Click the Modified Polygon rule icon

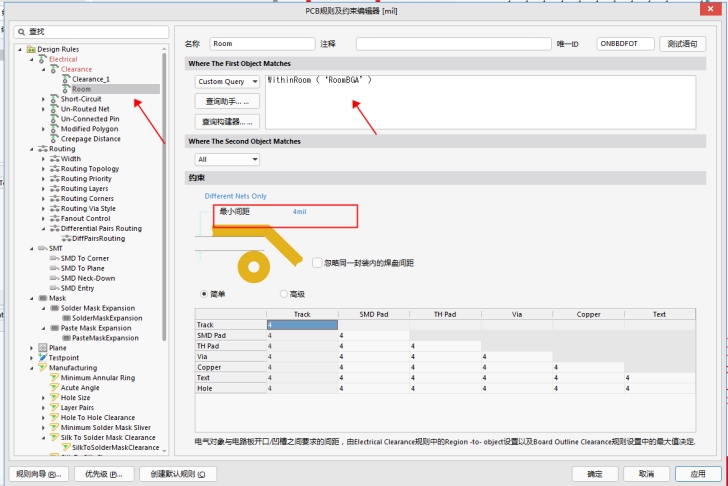54,129
